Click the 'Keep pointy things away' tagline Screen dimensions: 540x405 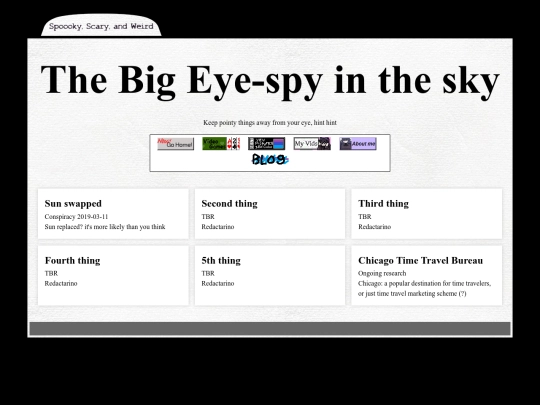(x=270, y=123)
